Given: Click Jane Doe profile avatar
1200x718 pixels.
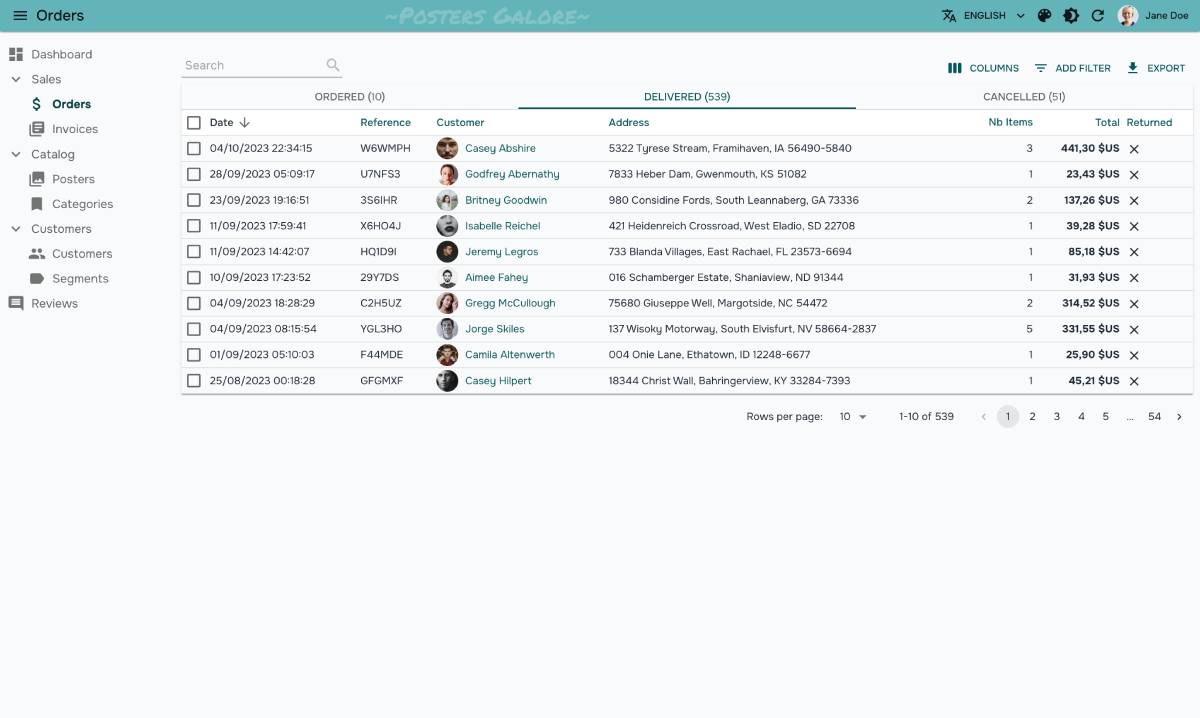Looking at the screenshot, I should click(x=1128, y=16).
